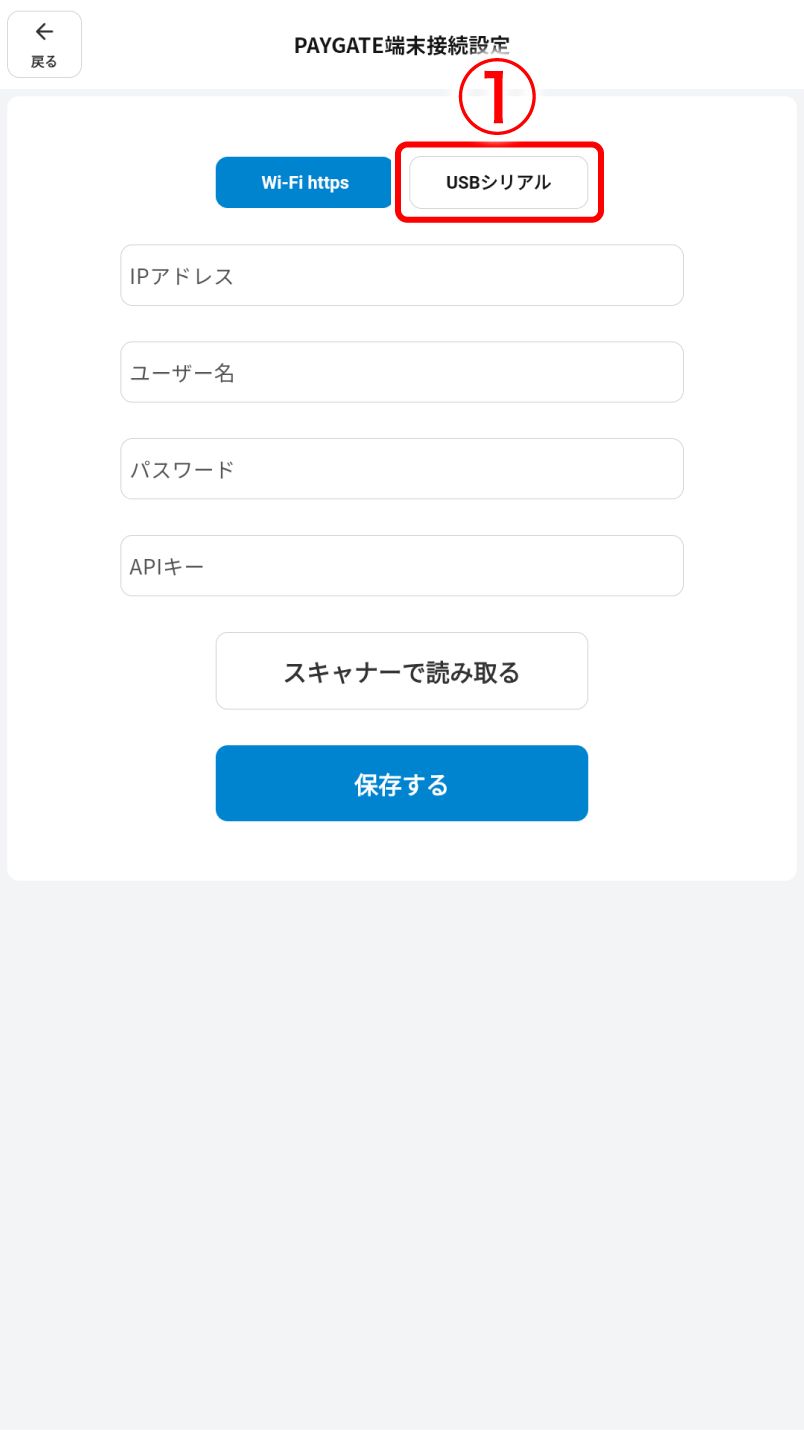Read settings using the scanner button
Viewport: 804px width, 1430px height.
402,671
